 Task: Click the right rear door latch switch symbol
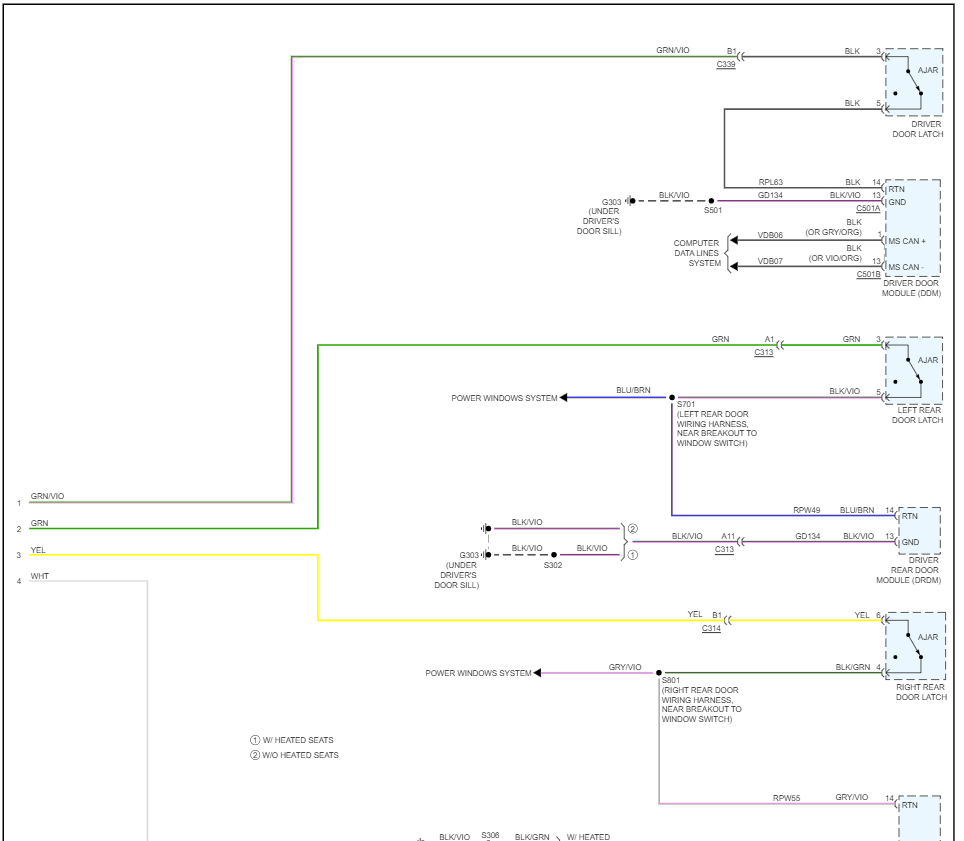tap(912, 648)
